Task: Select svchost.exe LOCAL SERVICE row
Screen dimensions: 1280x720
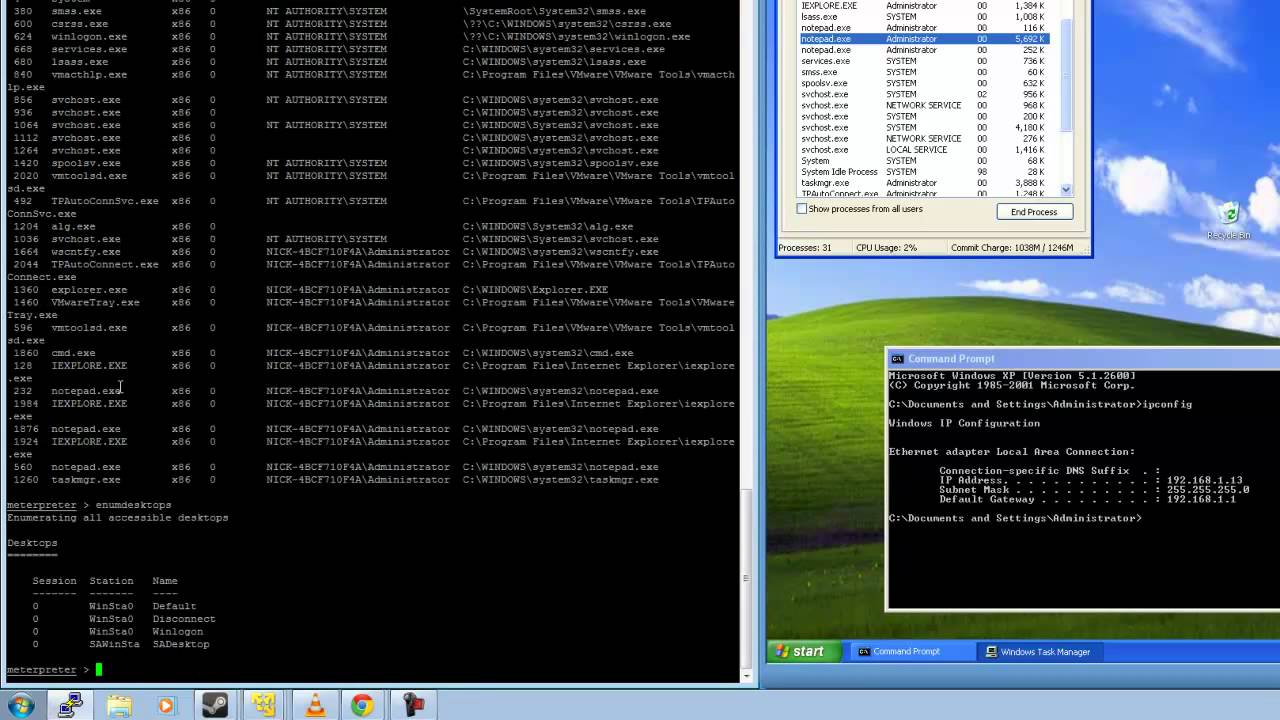Action: click(x=923, y=150)
